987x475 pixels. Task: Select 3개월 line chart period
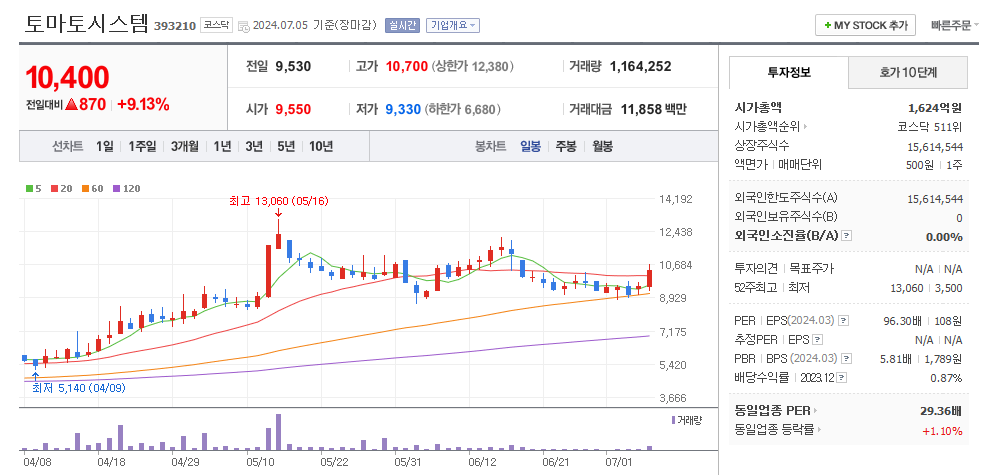pyautogui.click(x=184, y=147)
